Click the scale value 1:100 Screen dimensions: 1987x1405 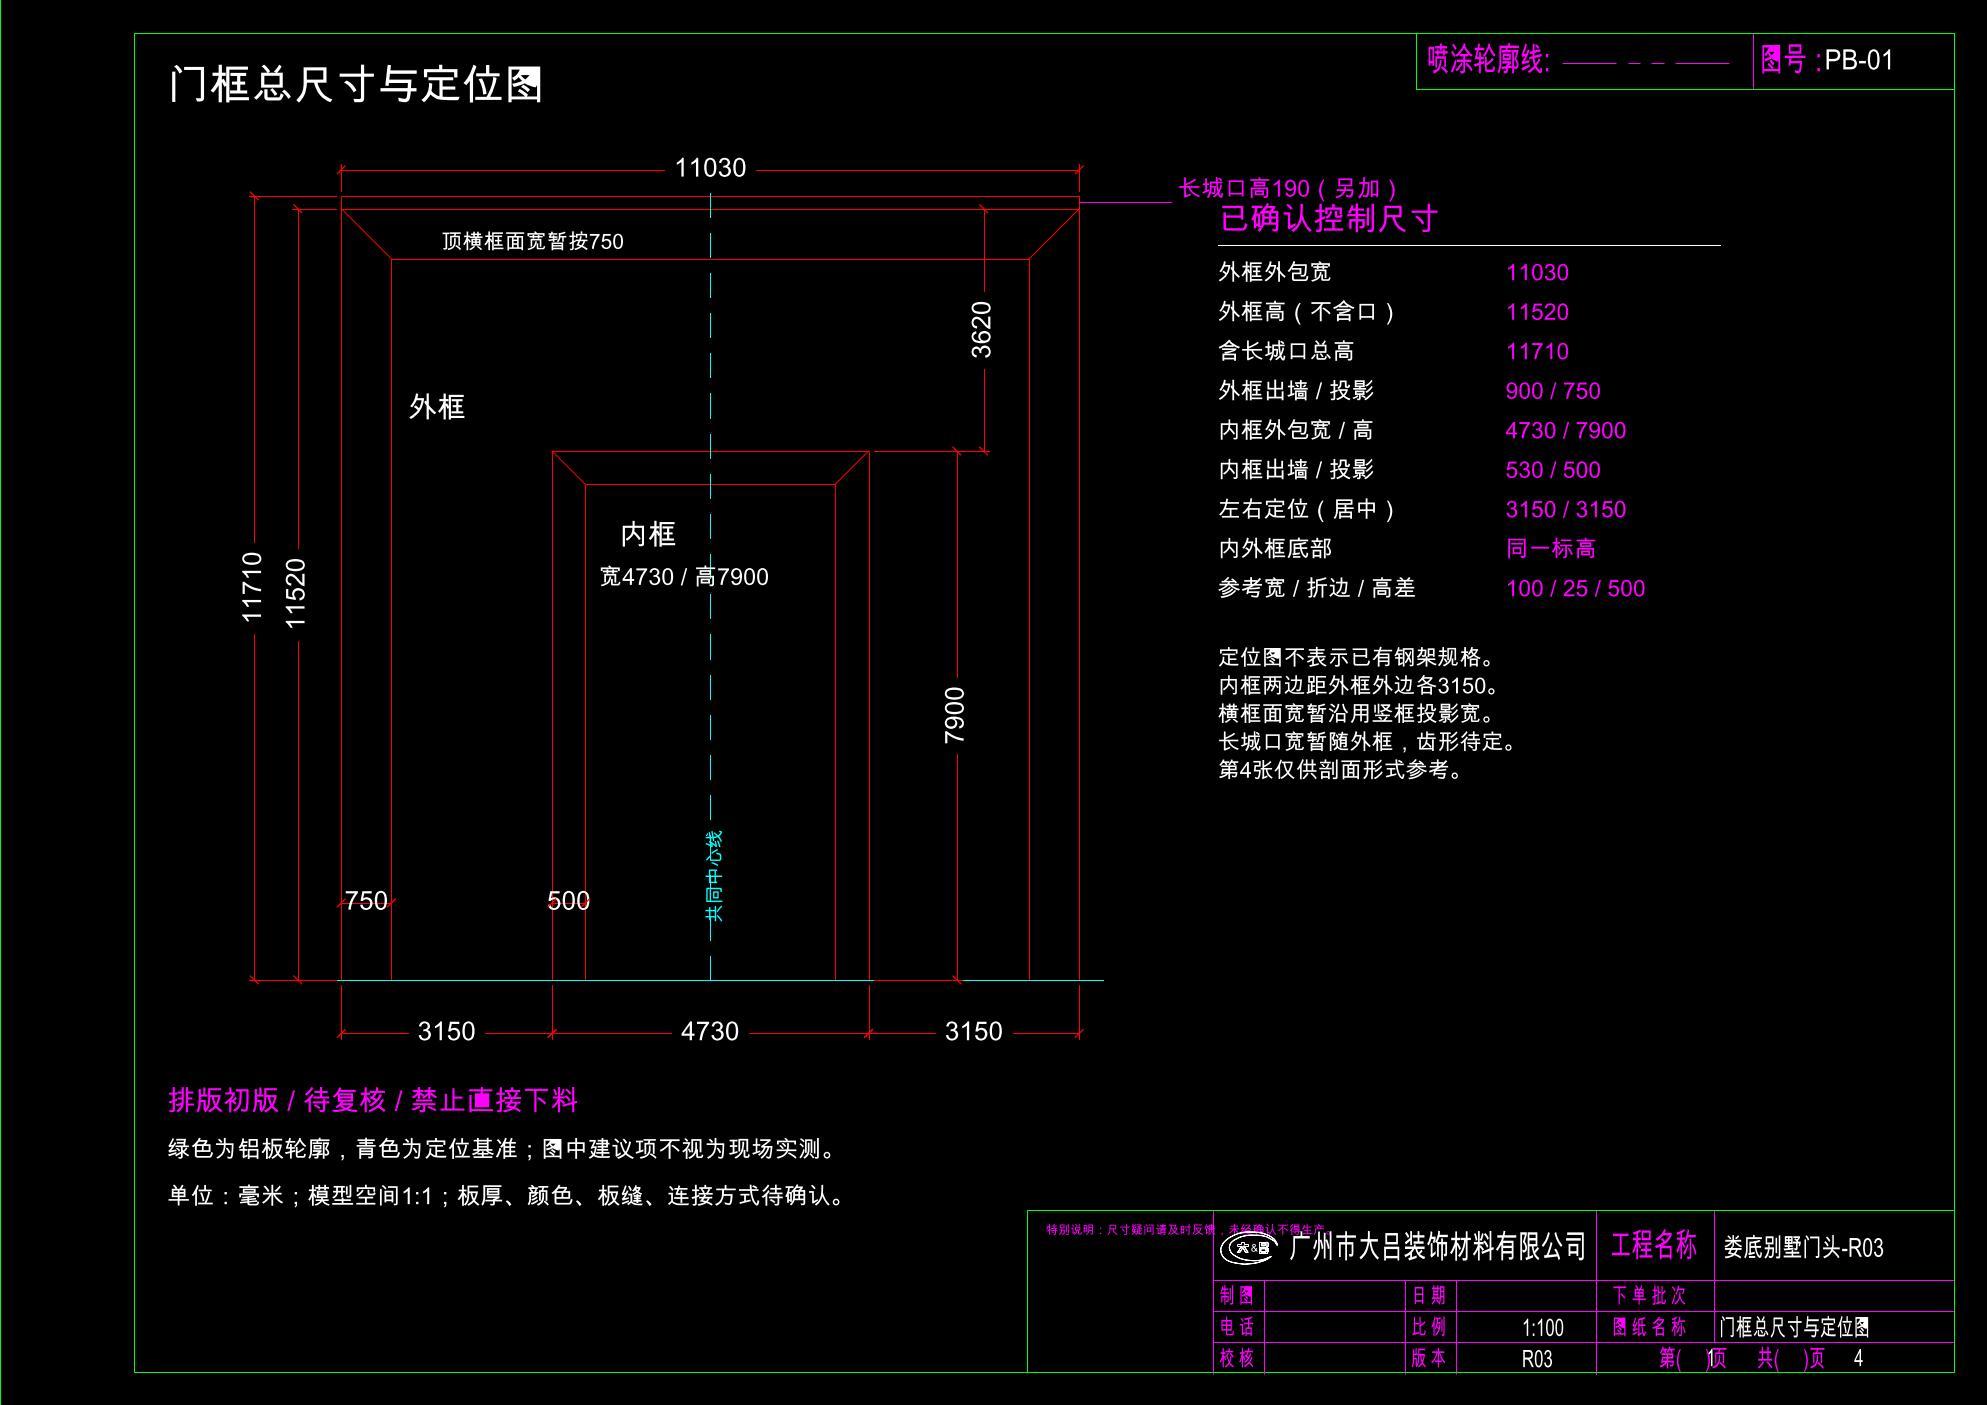pyautogui.click(x=1542, y=1328)
